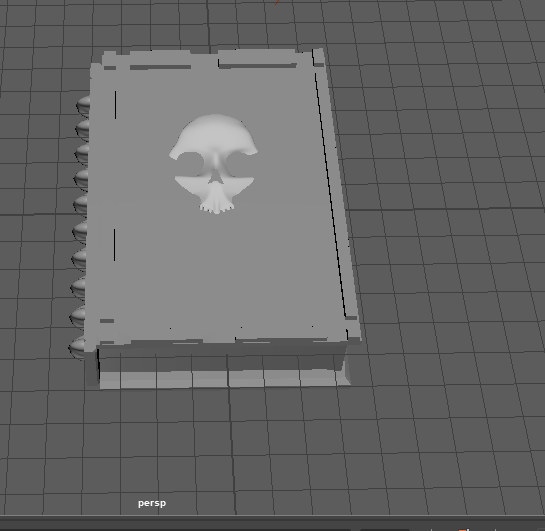545x531 pixels.
Task: Click the dark slot at the cover's top left
Action: pos(160,67)
